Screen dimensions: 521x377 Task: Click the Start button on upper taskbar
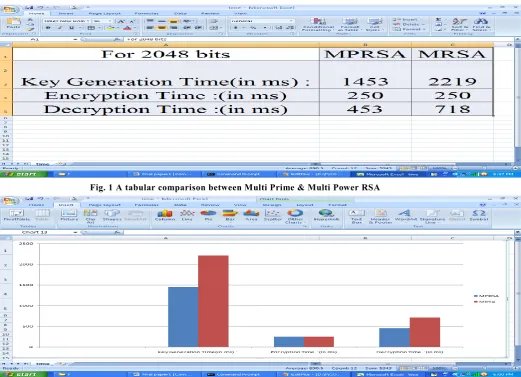coord(23,174)
